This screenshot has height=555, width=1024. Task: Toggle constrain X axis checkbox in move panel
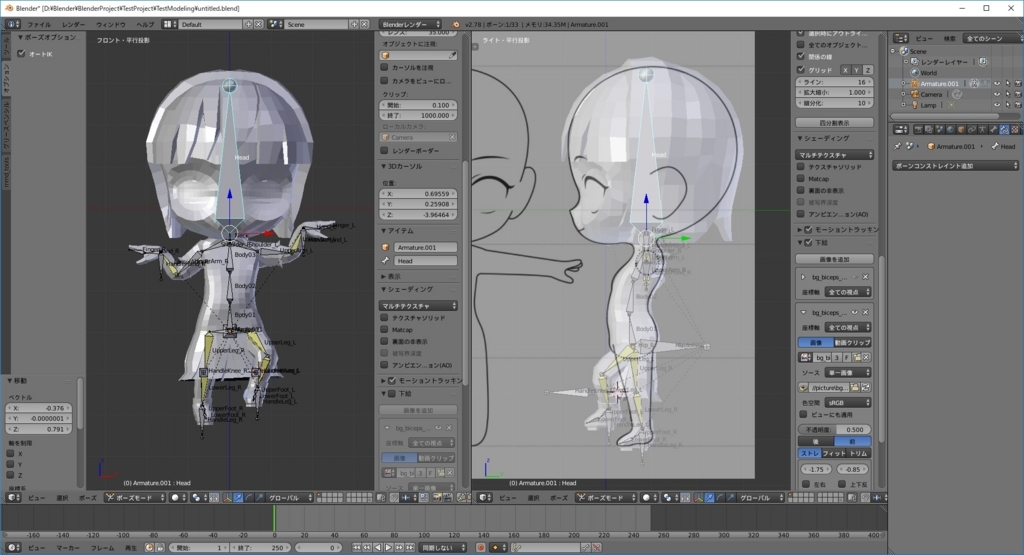[x=10, y=453]
